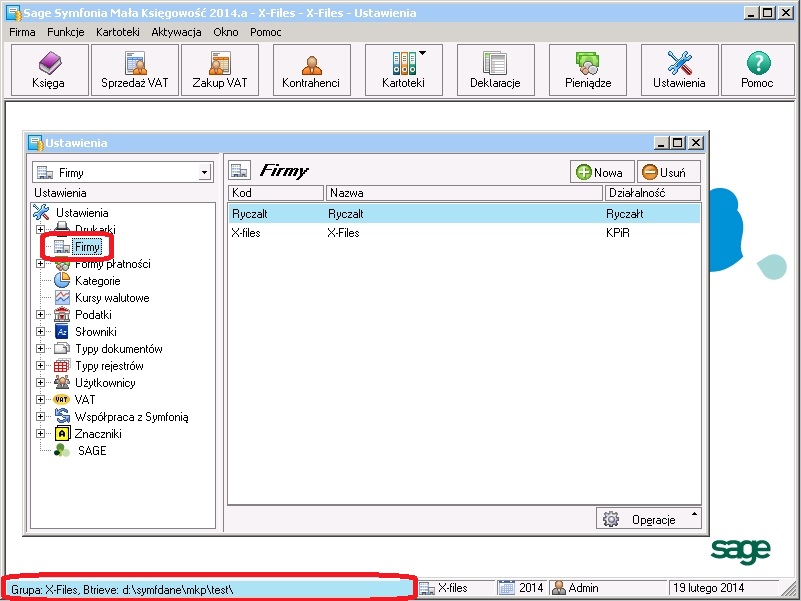
Task: Open the Księga book toolbar button
Action: (50, 70)
